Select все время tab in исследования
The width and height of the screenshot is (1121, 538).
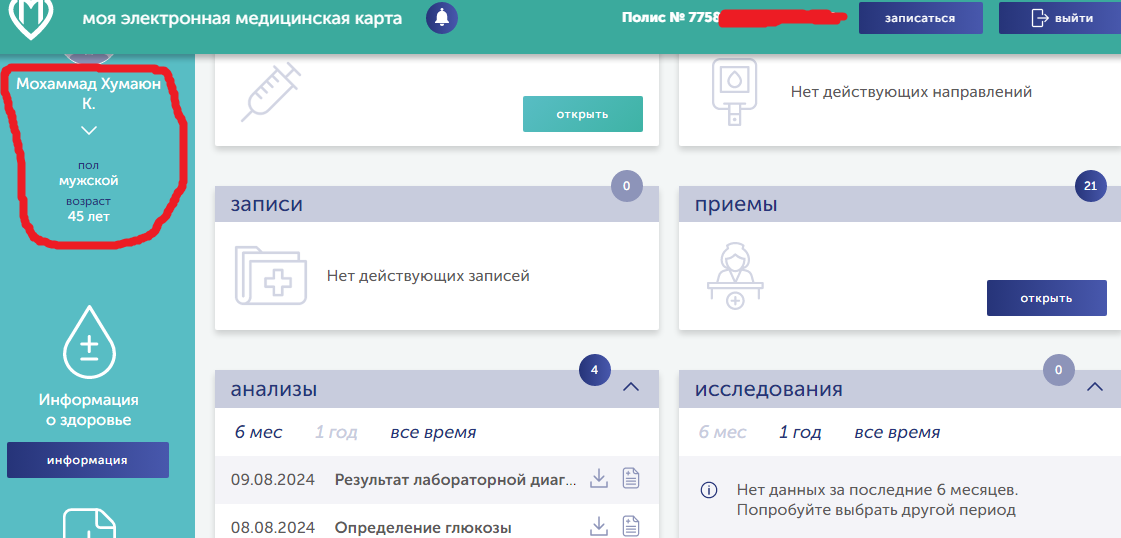click(897, 432)
